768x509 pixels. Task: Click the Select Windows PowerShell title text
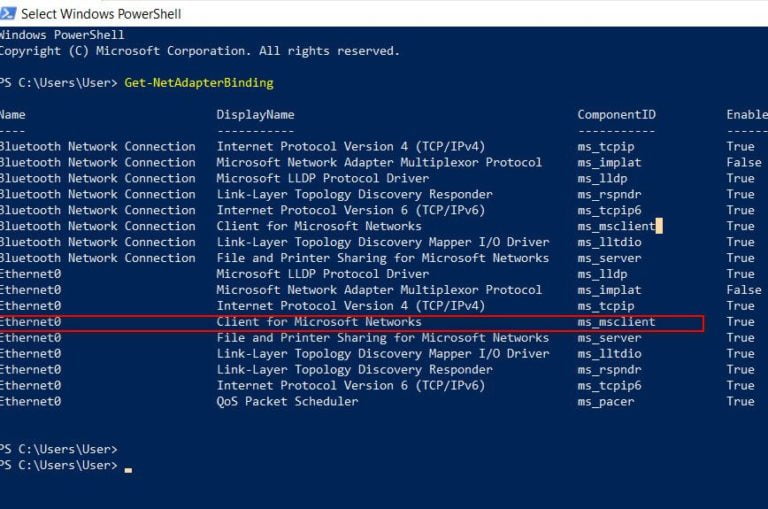101,14
